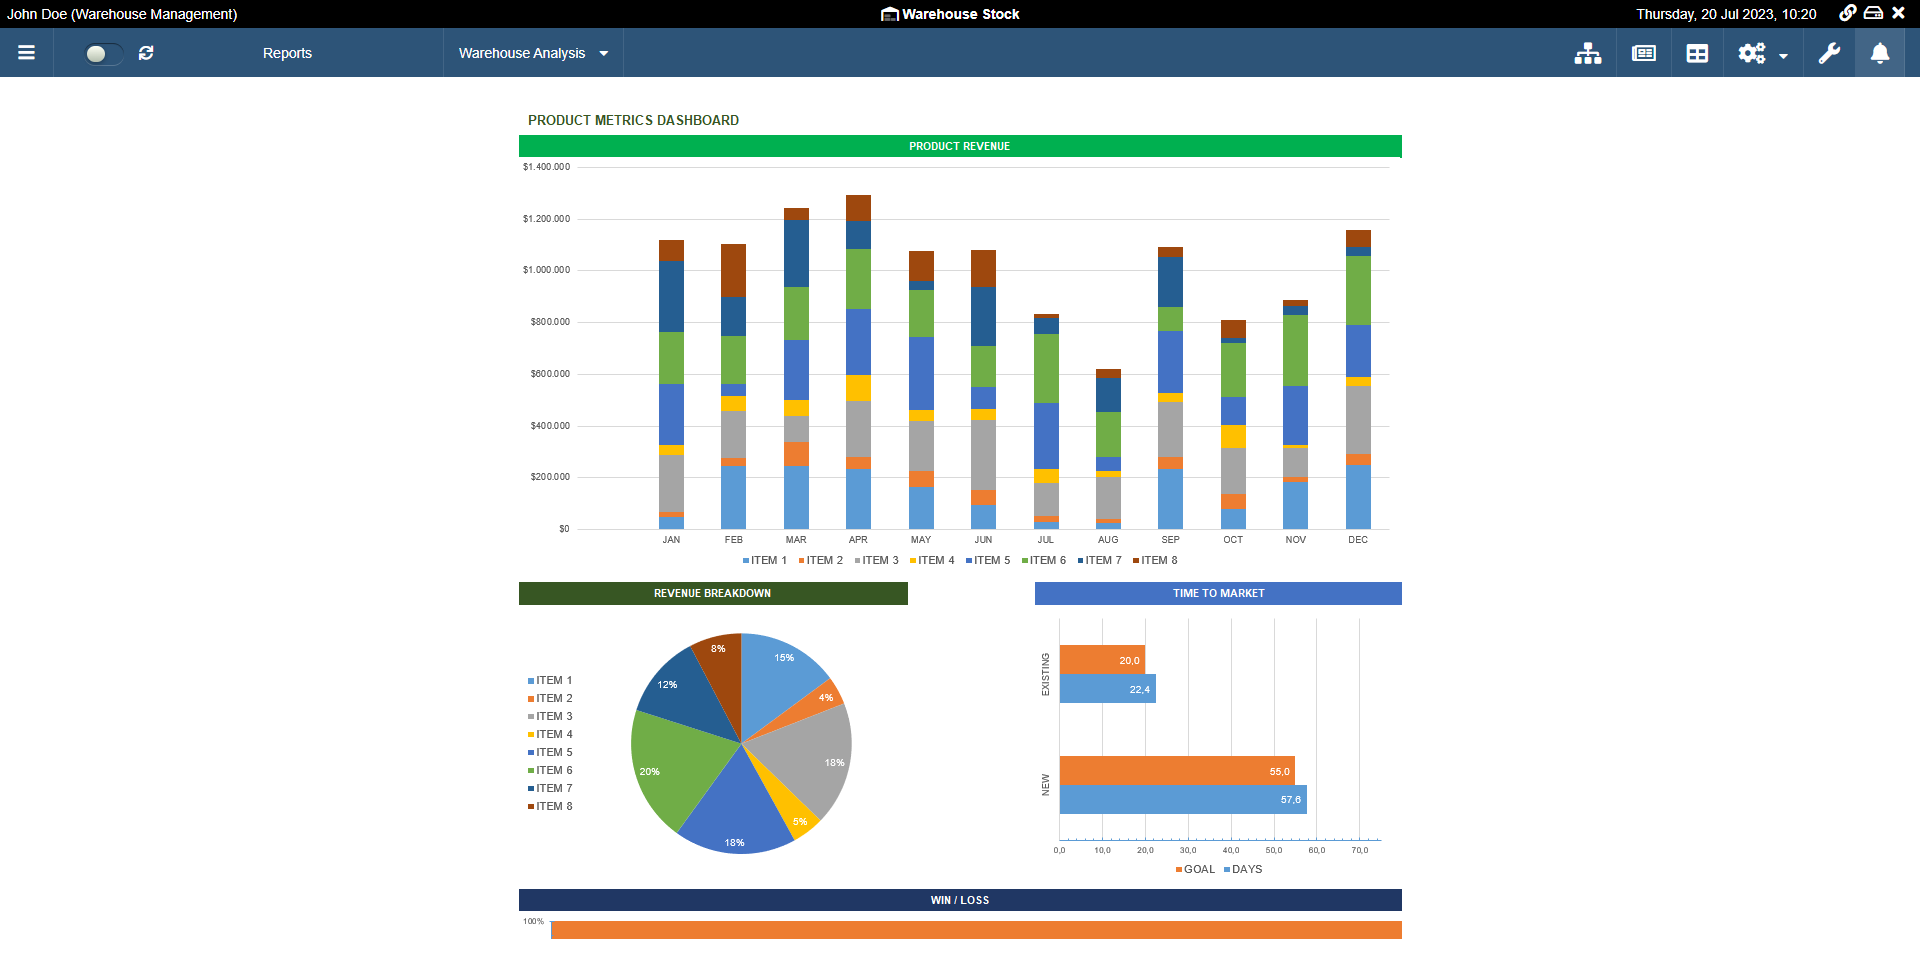Open the Reports section
This screenshot has height=973, width=1920.
[x=287, y=53]
